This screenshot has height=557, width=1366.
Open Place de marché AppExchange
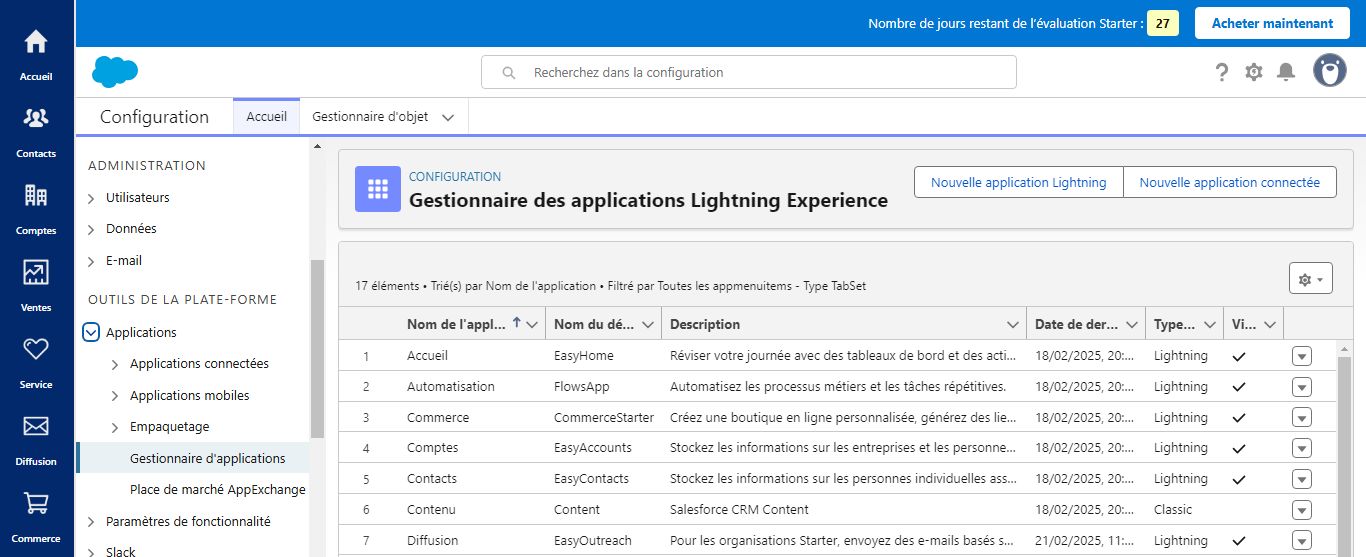217,490
